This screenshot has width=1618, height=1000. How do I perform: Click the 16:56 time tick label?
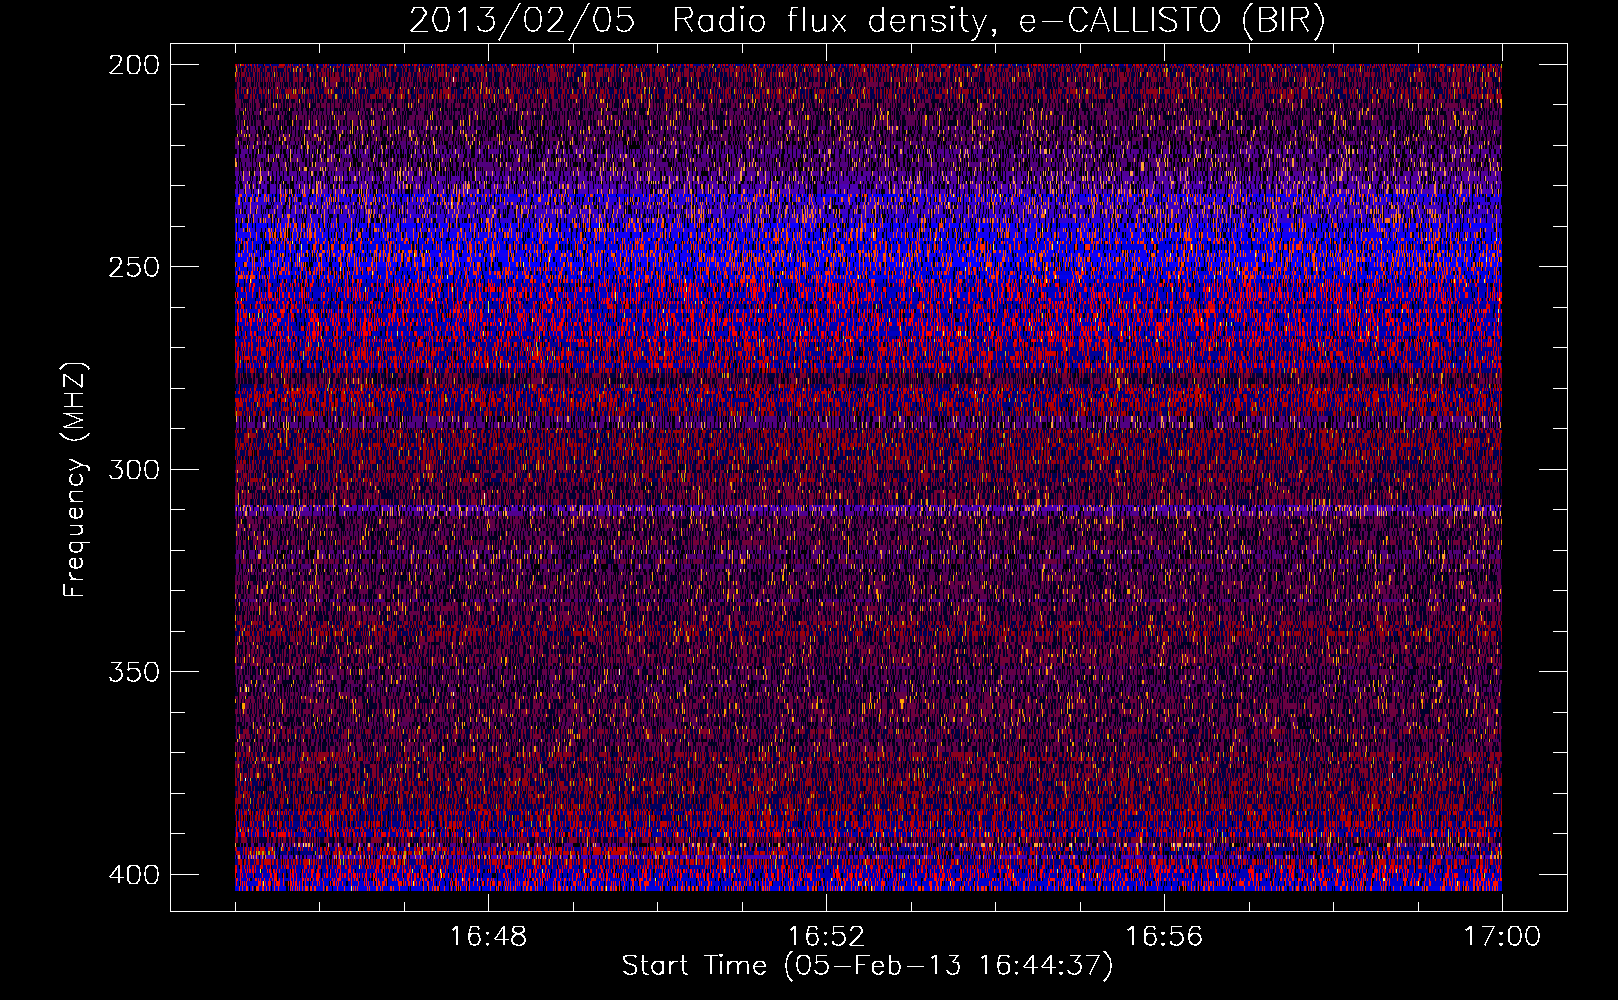point(1164,937)
